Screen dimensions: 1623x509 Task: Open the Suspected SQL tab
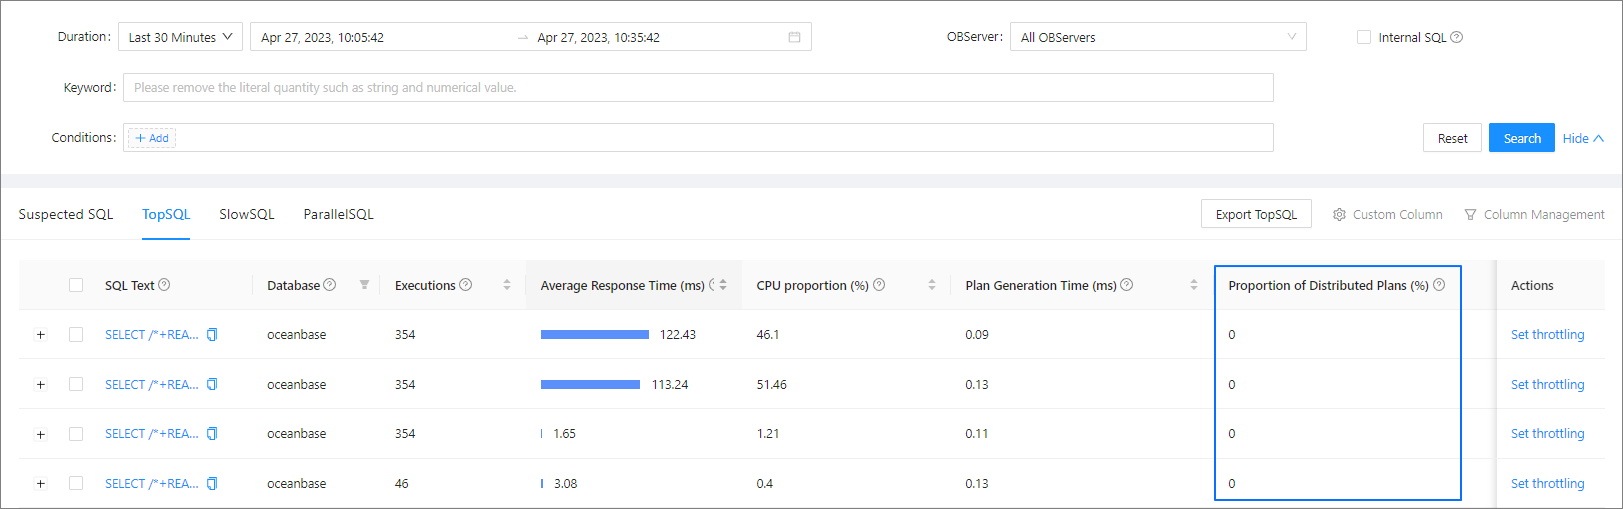click(66, 215)
